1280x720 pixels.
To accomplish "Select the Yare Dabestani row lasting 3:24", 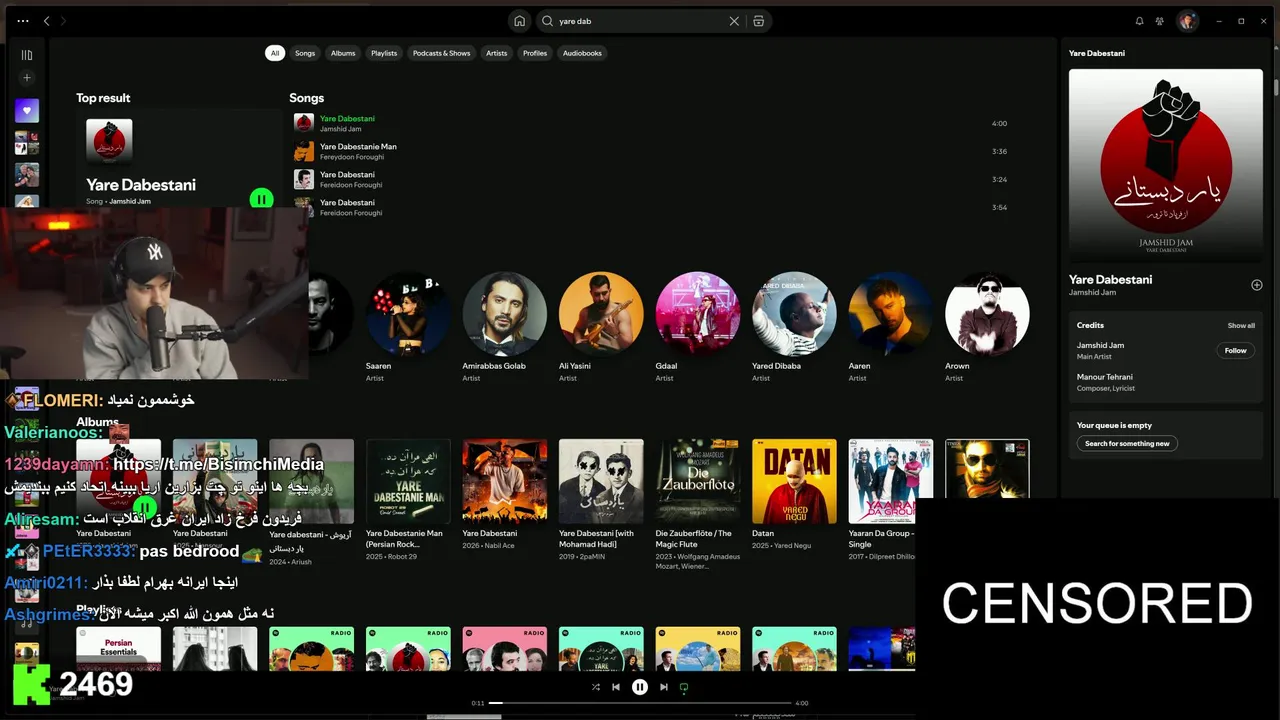I will pos(650,179).
